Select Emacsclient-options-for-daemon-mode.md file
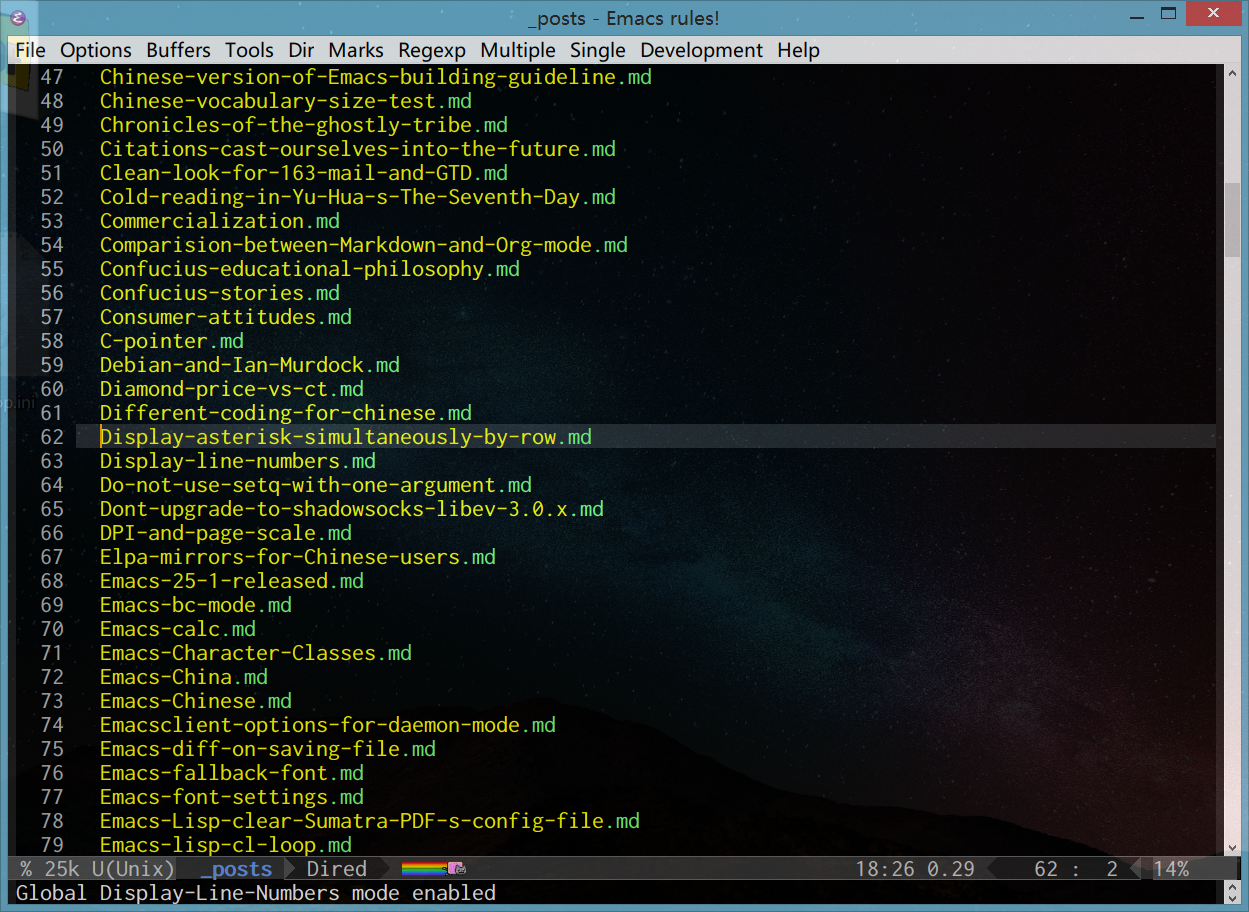1249x912 pixels. tap(328, 725)
